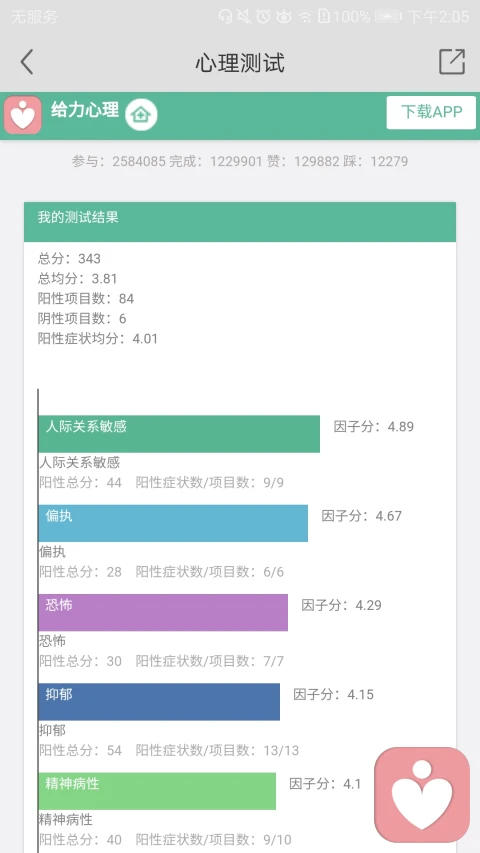Select the 精神病性 light green bar
480x853 pixels.
pyautogui.click(x=157, y=791)
